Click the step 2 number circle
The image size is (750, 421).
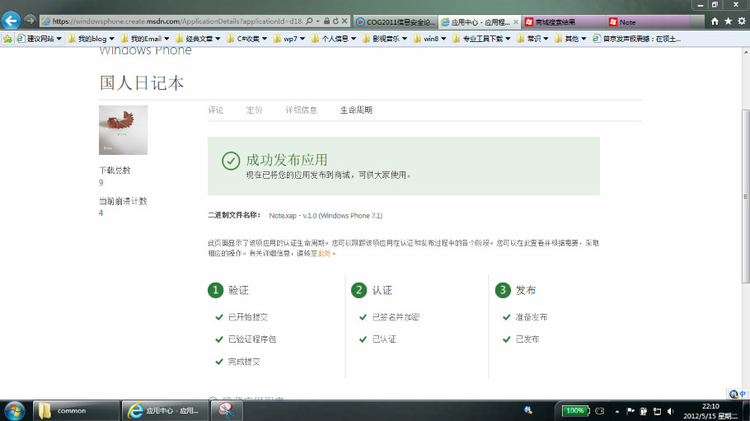point(359,290)
